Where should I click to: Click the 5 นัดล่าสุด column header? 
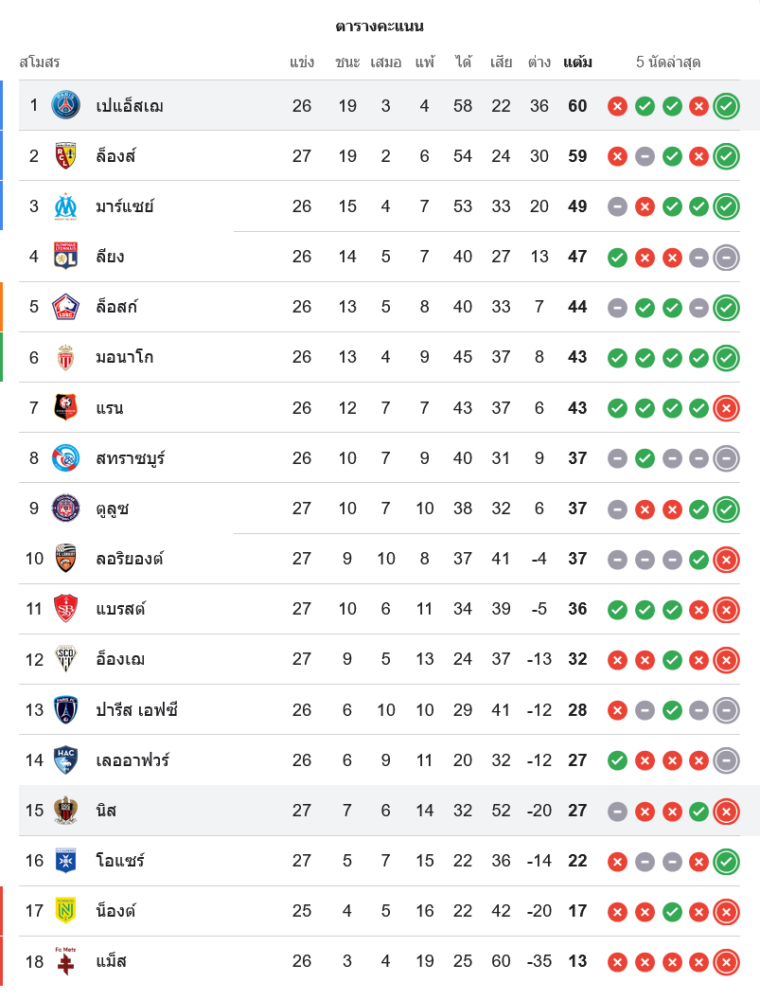pyautogui.click(x=668, y=62)
